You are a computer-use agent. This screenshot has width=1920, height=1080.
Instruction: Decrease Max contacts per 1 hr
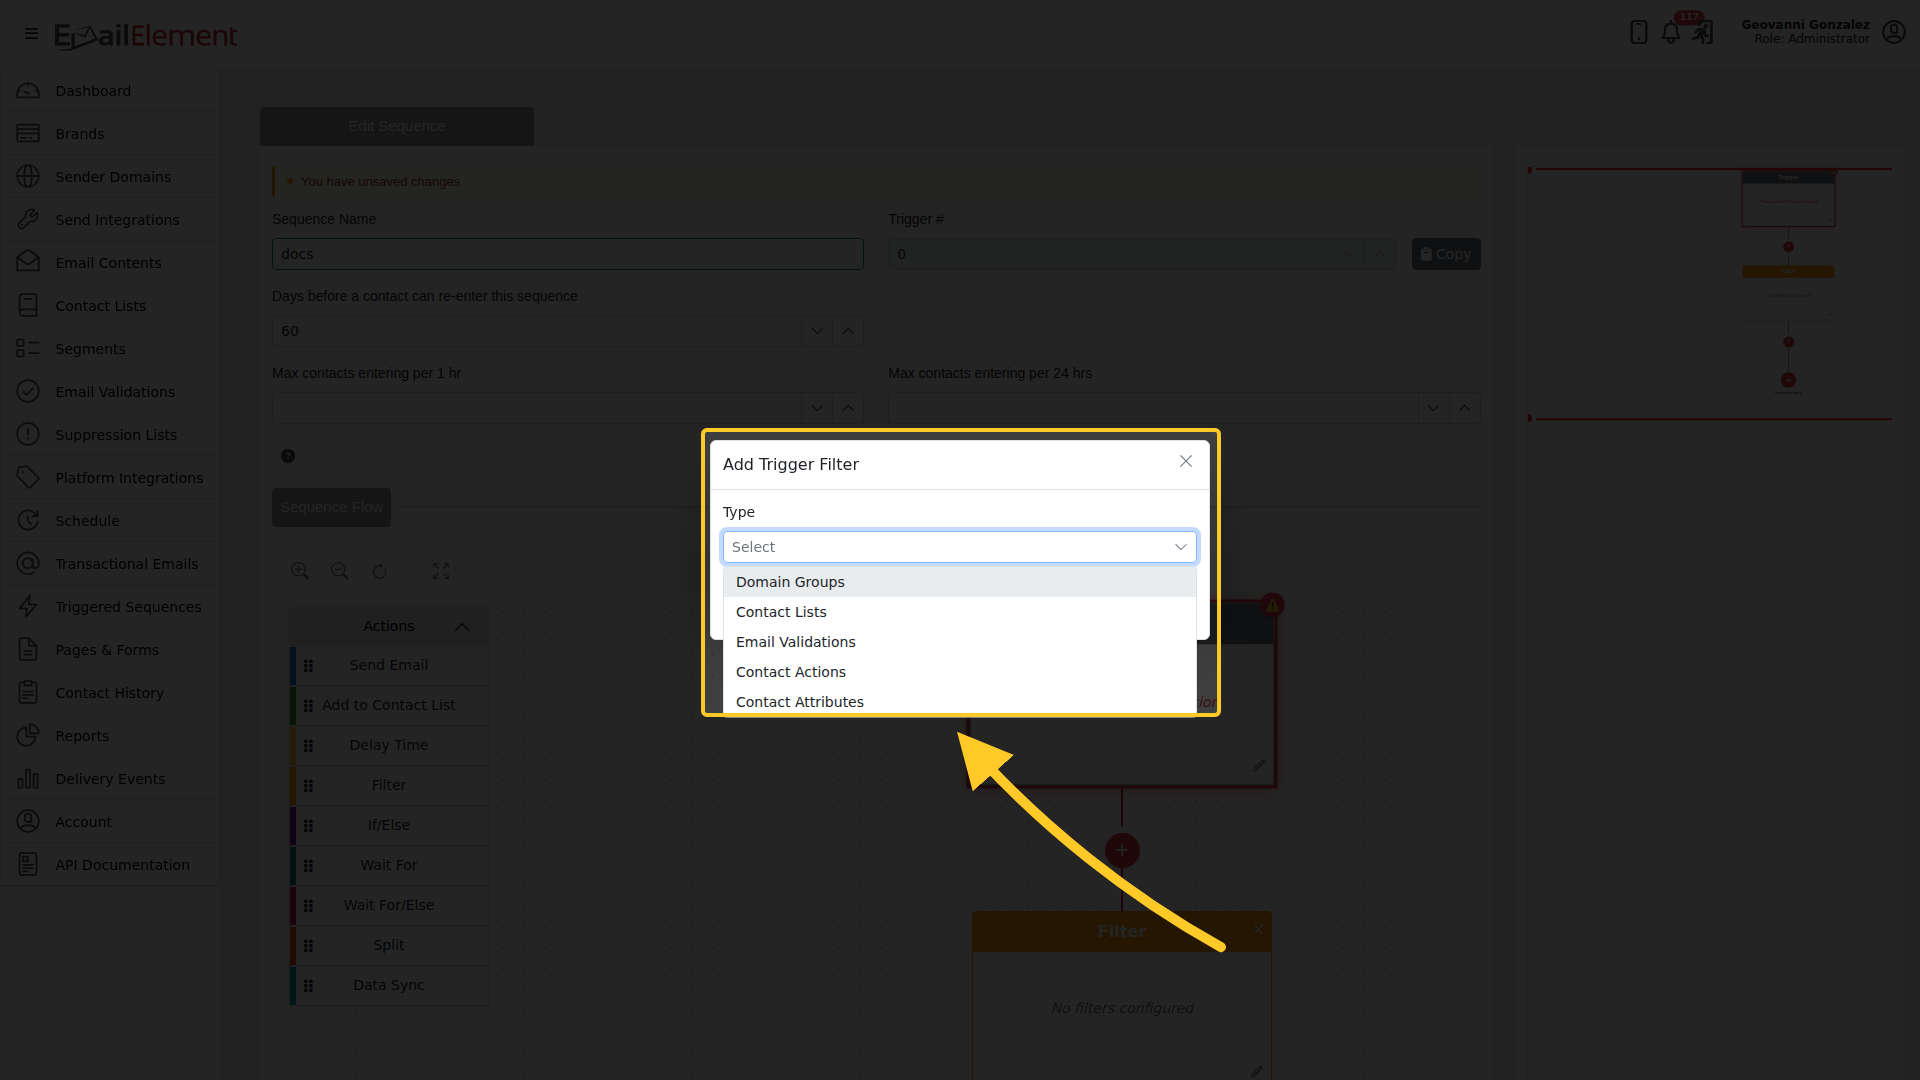817,408
